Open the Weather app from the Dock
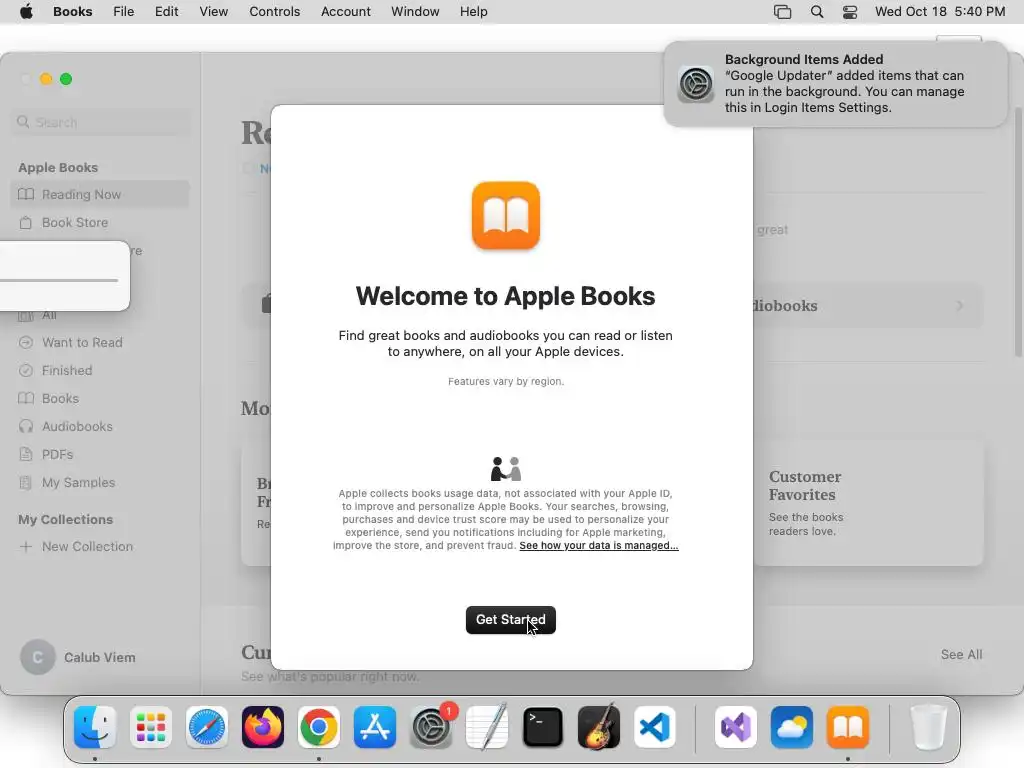The height and width of the screenshot is (768, 1024). pos(792,727)
